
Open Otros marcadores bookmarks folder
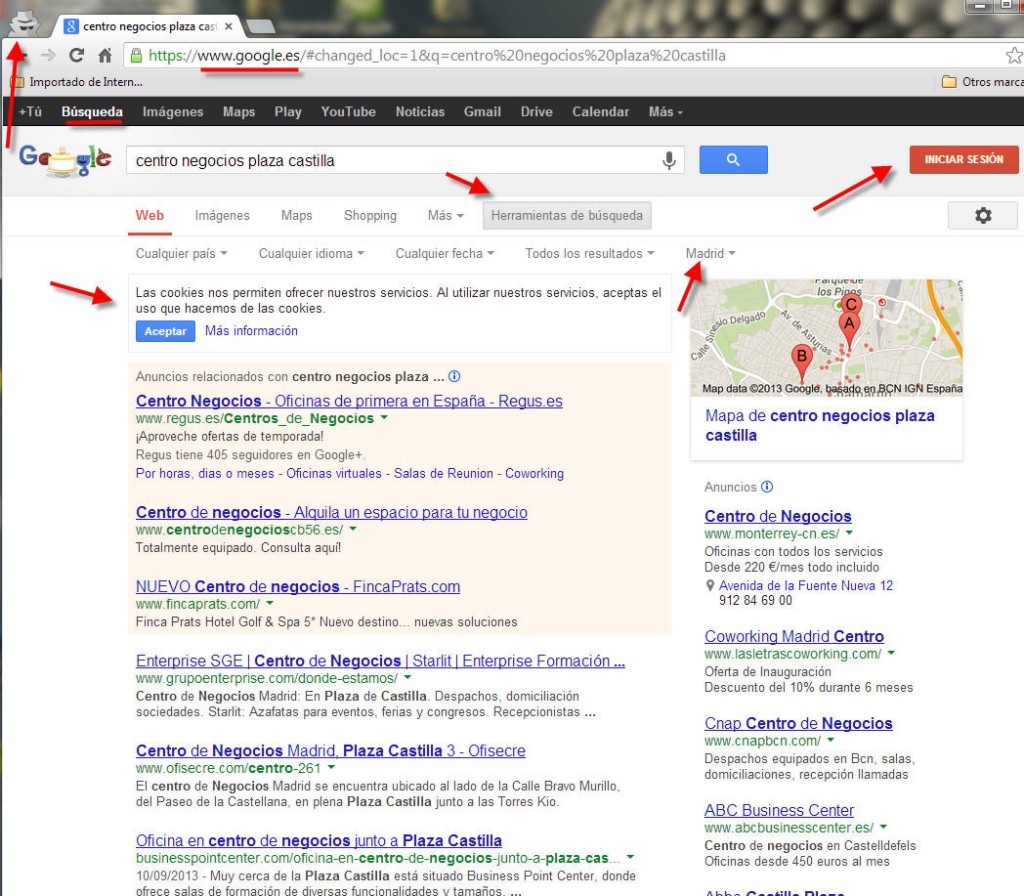pyautogui.click(x=982, y=82)
